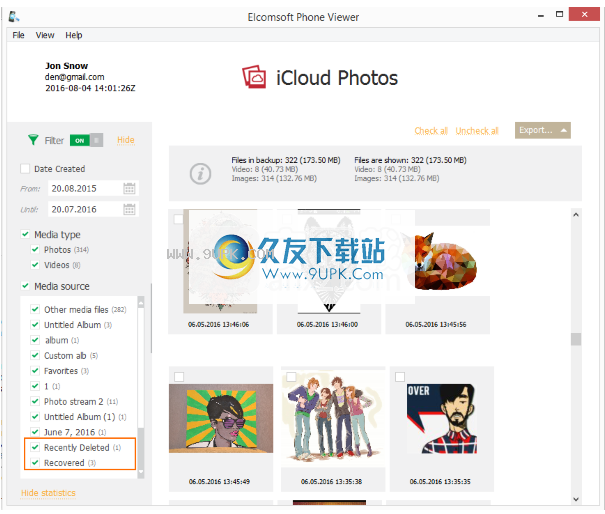Screen dimensions: 605x514
Task: Click photo gallery scroll down arrow
Action: [576, 499]
